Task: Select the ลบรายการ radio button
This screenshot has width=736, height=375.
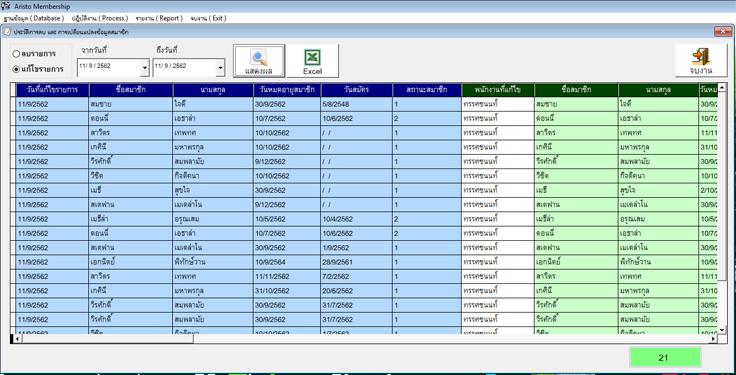Action: click(16, 54)
